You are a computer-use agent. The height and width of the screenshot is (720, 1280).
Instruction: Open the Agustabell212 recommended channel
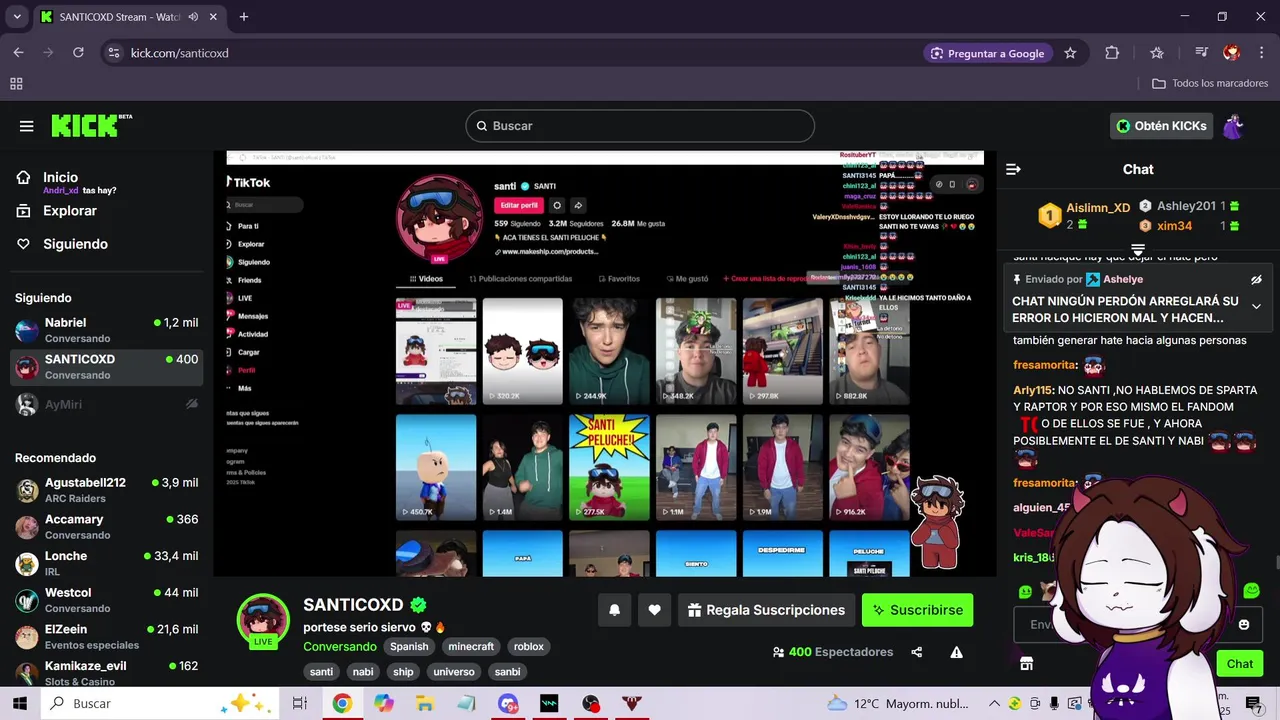point(108,490)
